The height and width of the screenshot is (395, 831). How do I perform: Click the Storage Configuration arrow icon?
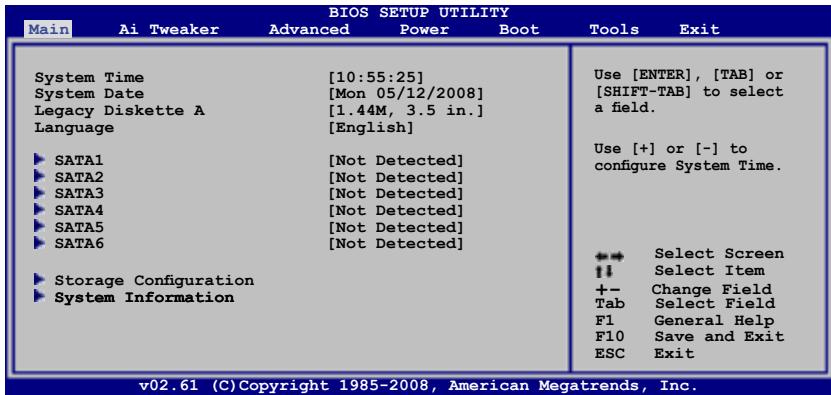click(39, 279)
